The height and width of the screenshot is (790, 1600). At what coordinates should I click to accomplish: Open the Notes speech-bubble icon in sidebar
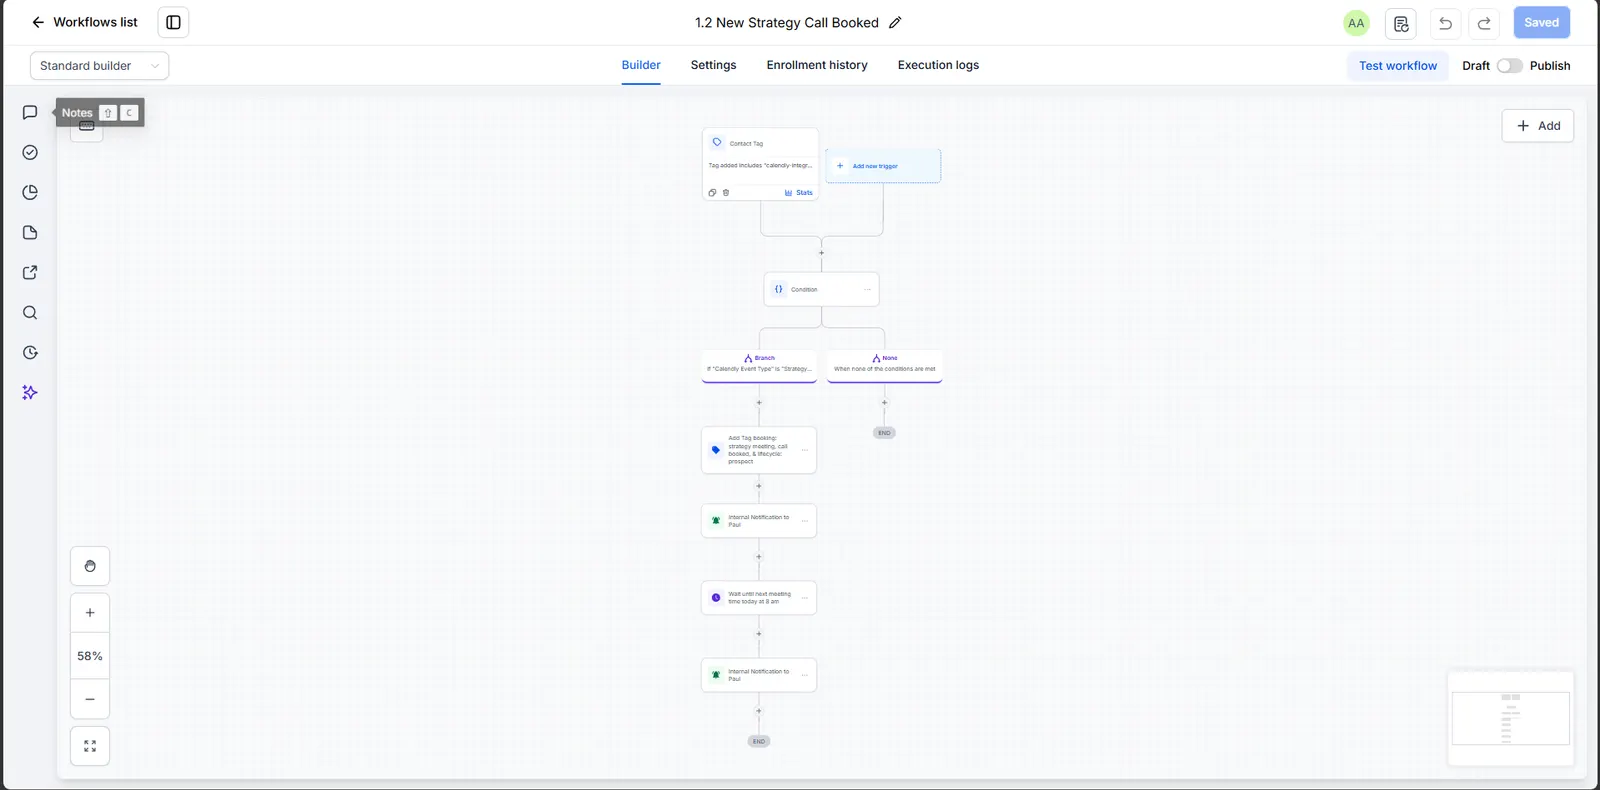click(x=30, y=113)
